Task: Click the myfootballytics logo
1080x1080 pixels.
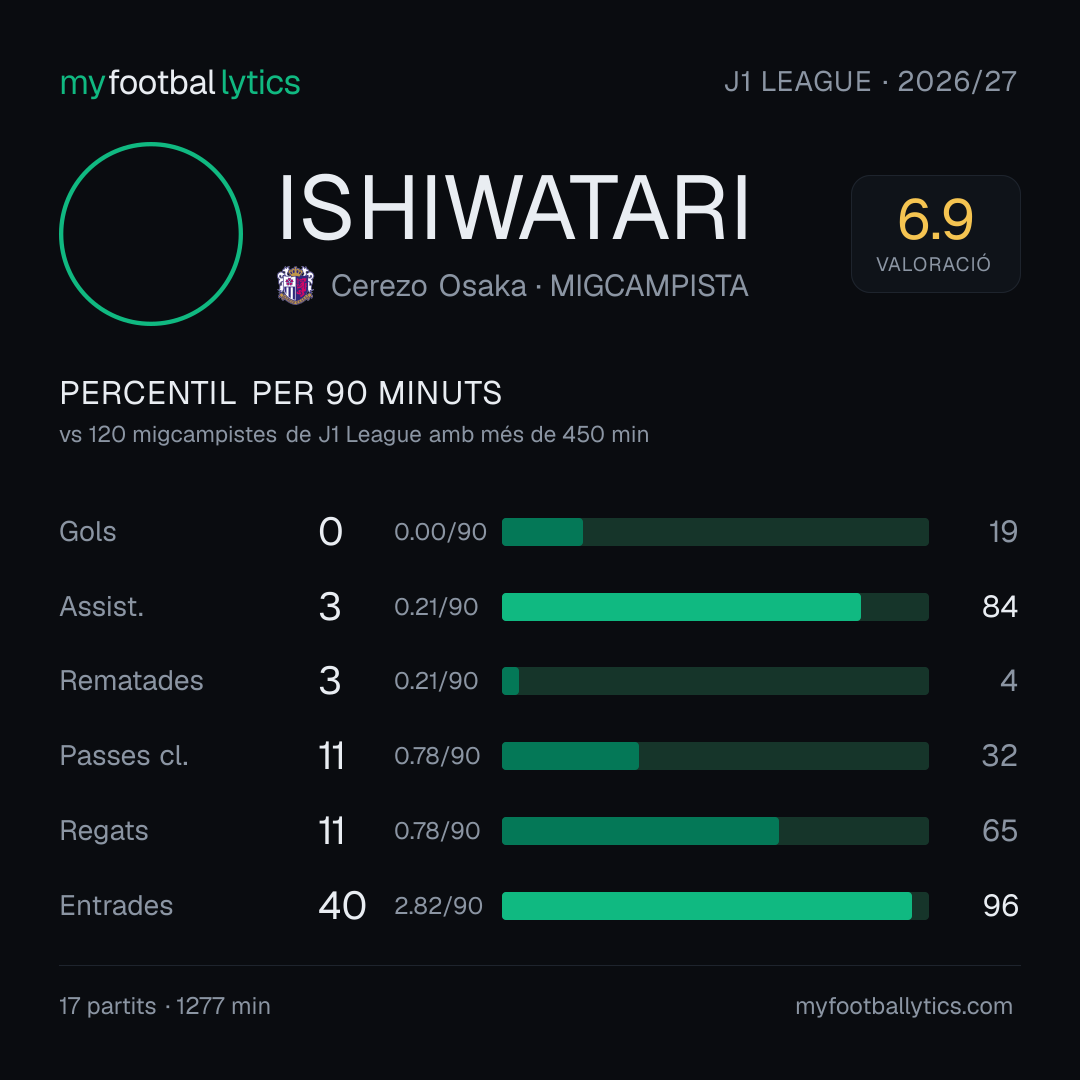Action: click(180, 83)
